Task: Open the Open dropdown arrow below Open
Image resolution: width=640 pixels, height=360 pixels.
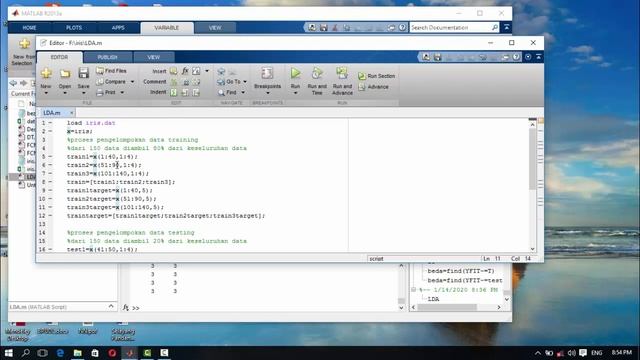Action: (65, 93)
